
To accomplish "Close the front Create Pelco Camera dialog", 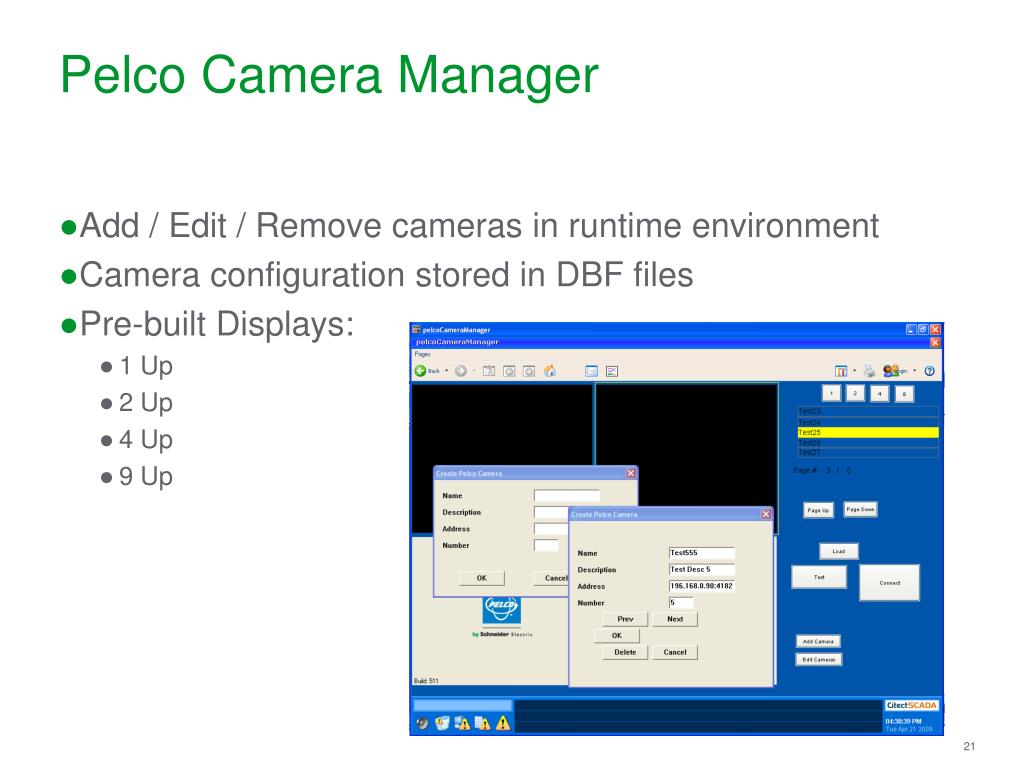I will (x=766, y=515).
